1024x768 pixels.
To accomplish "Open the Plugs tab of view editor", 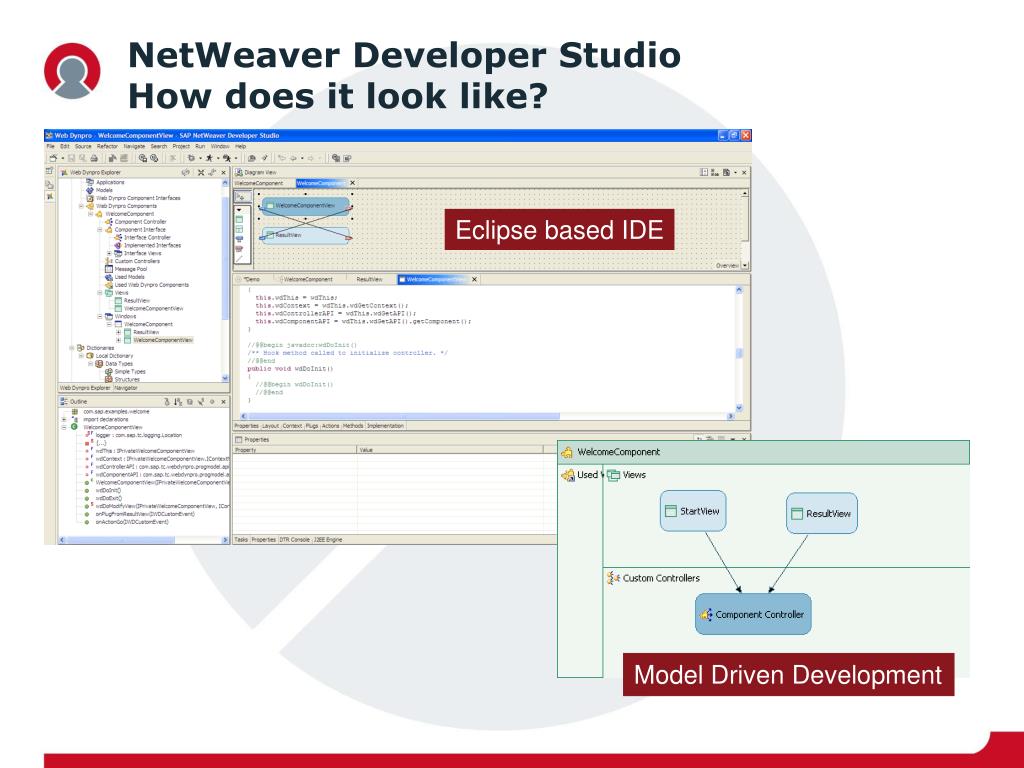I will click(x=312, y=426).
